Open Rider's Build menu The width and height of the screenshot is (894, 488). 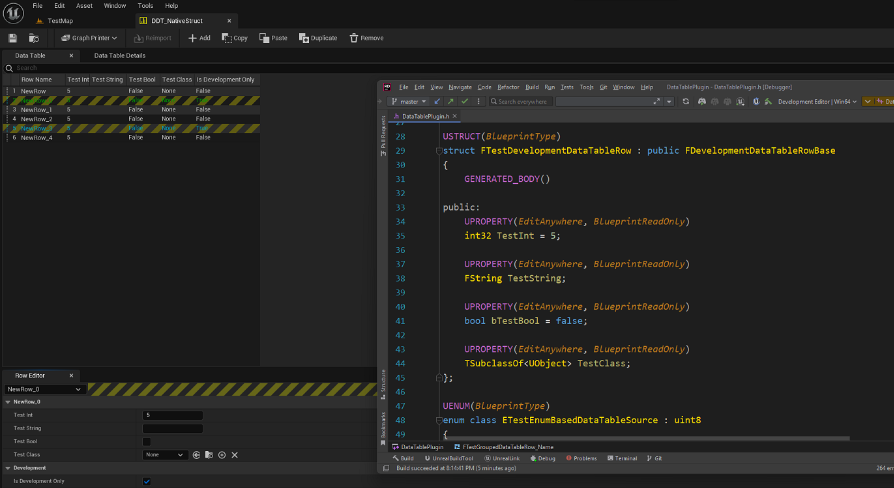532,87
